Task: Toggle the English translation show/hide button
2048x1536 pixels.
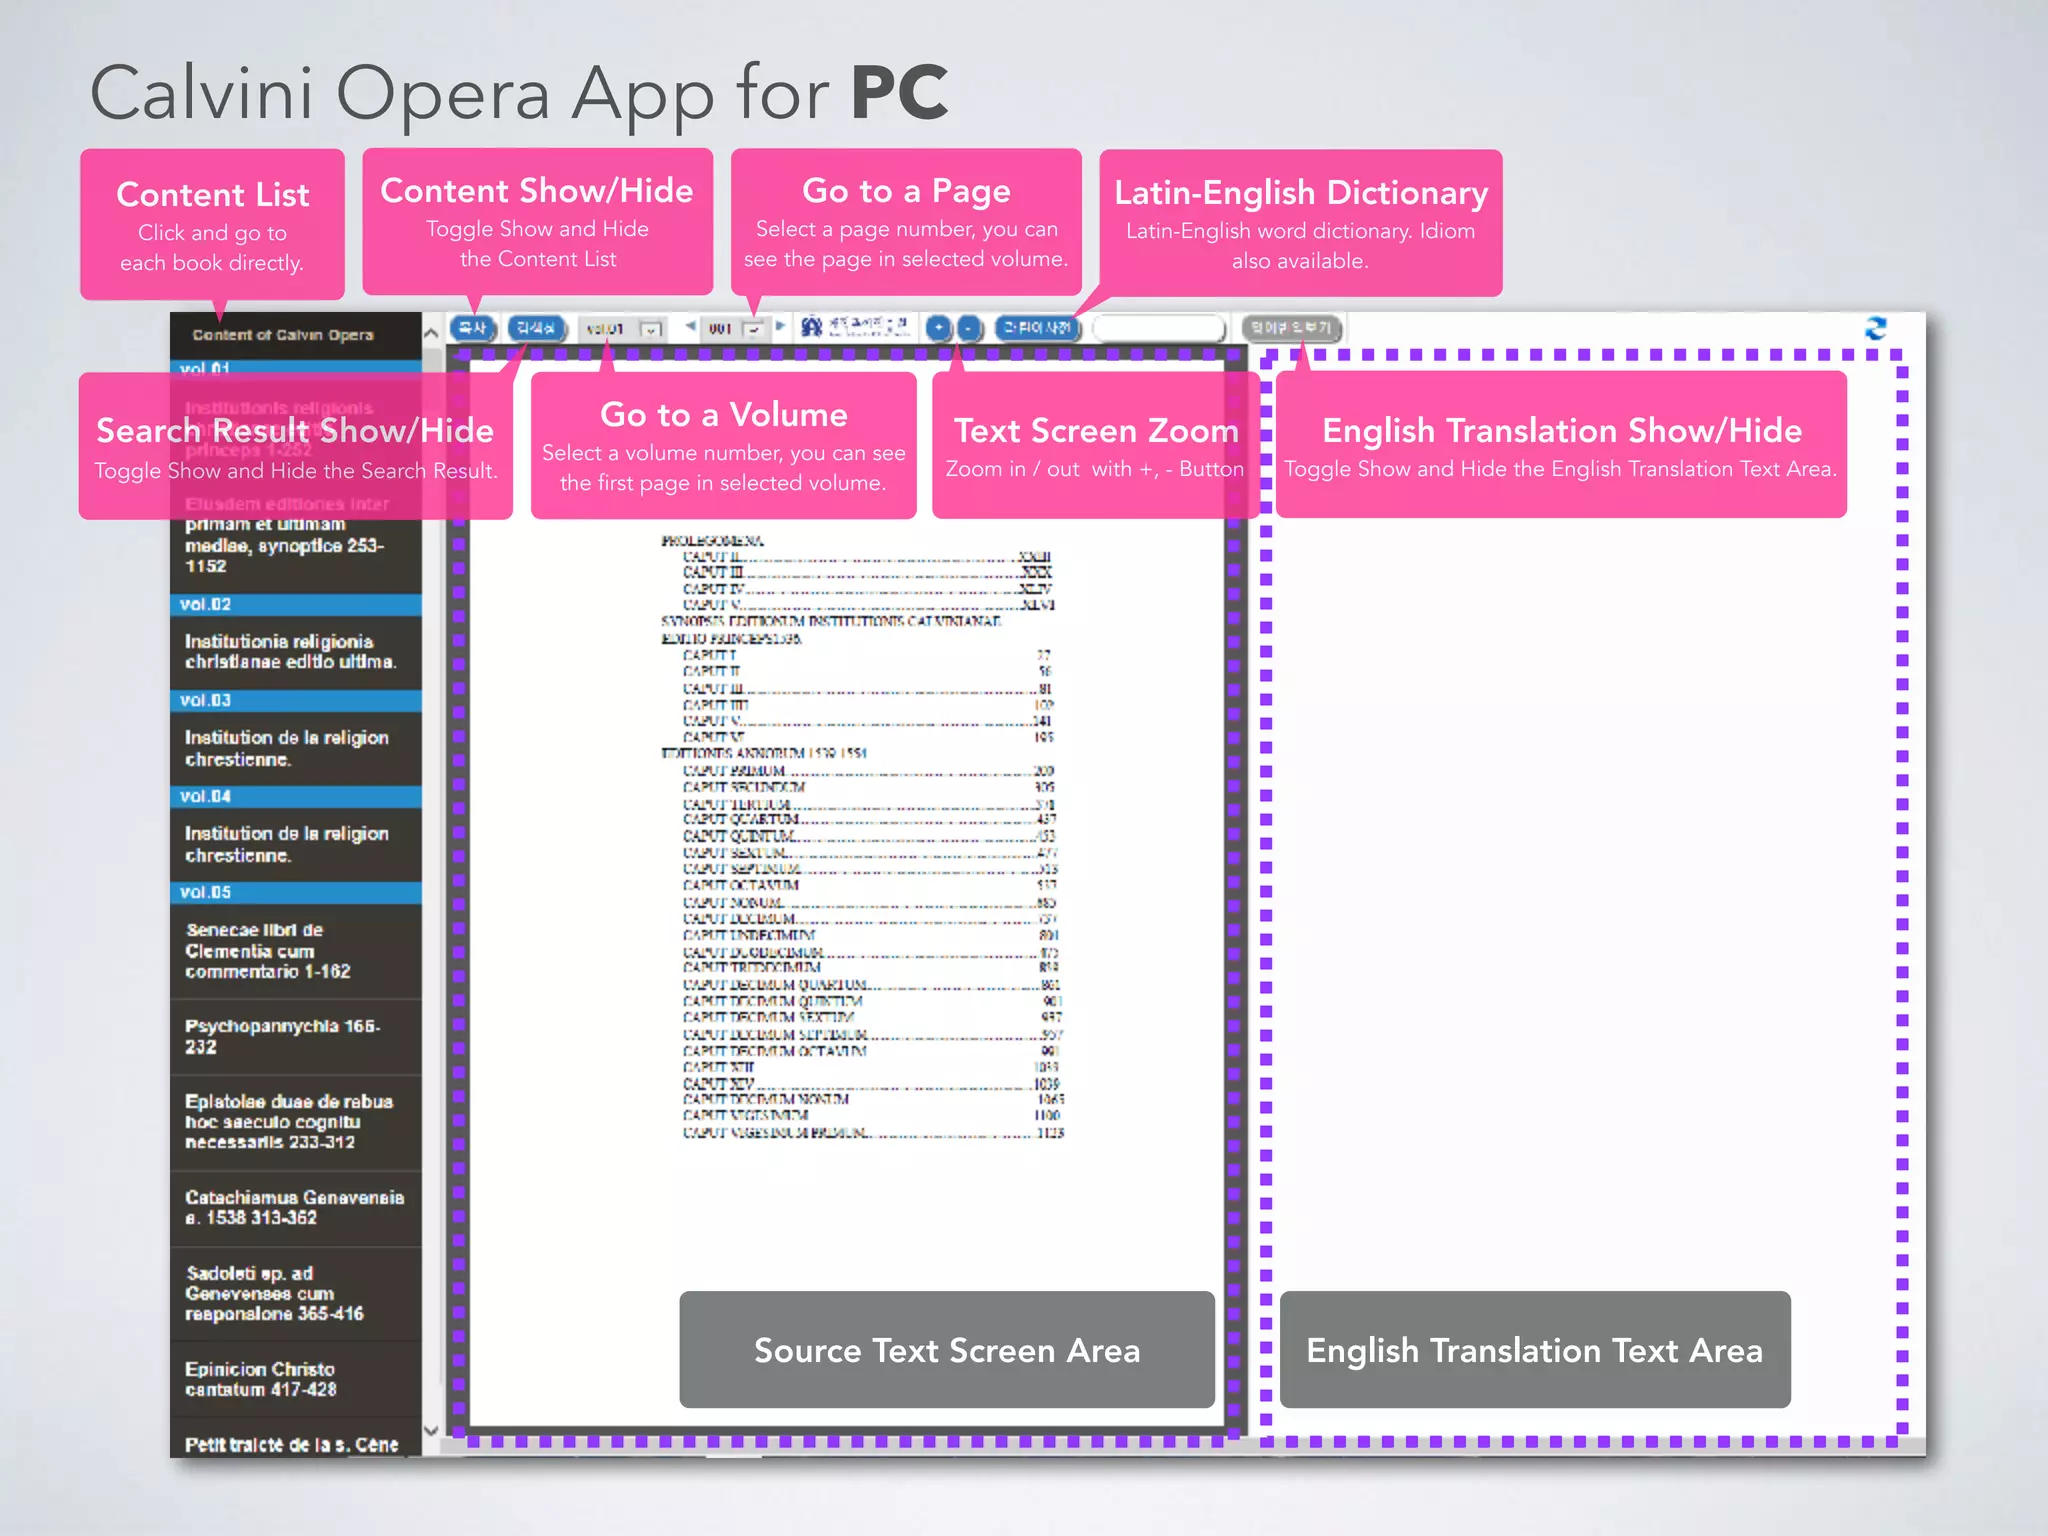Action: [x=1291, y=328]
